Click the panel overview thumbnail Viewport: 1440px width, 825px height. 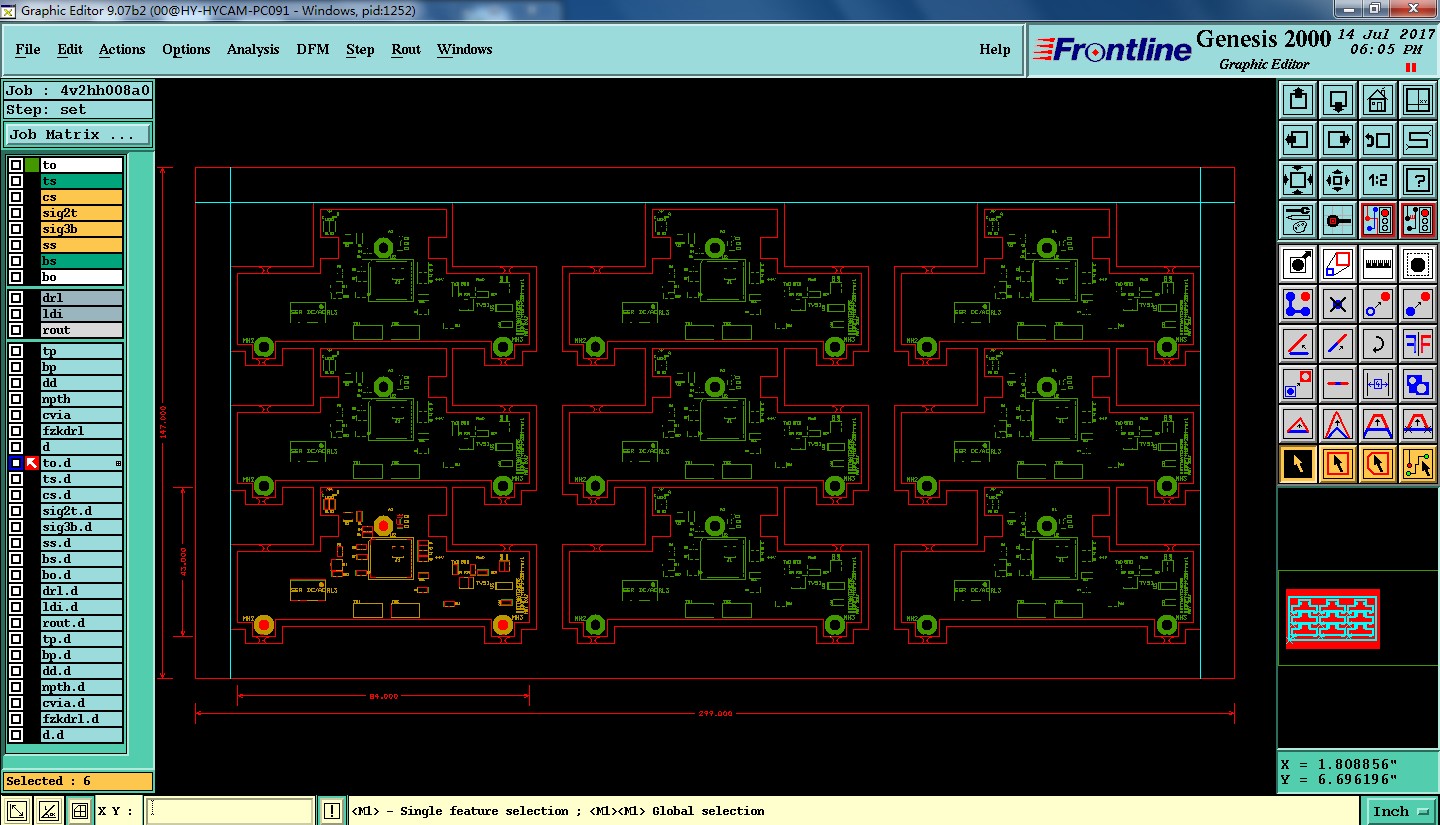tap(1332, 619)
